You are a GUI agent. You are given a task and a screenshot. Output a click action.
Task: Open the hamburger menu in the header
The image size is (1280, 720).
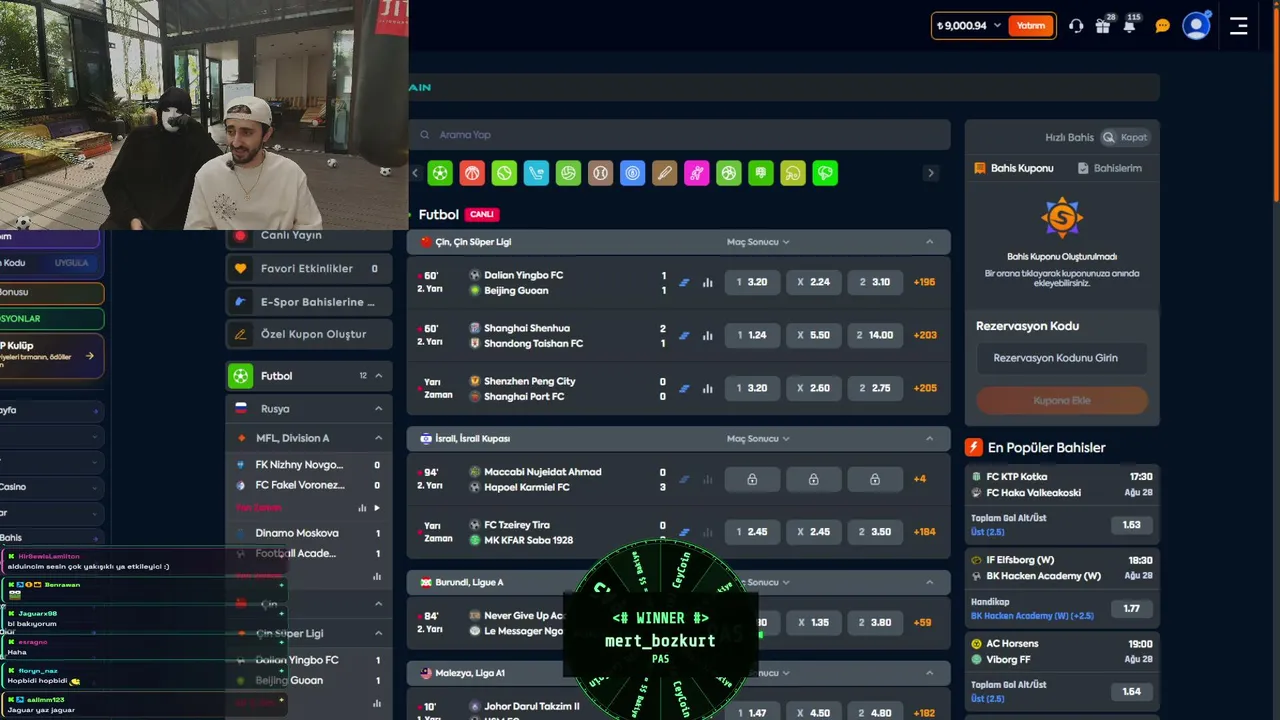1239,26
